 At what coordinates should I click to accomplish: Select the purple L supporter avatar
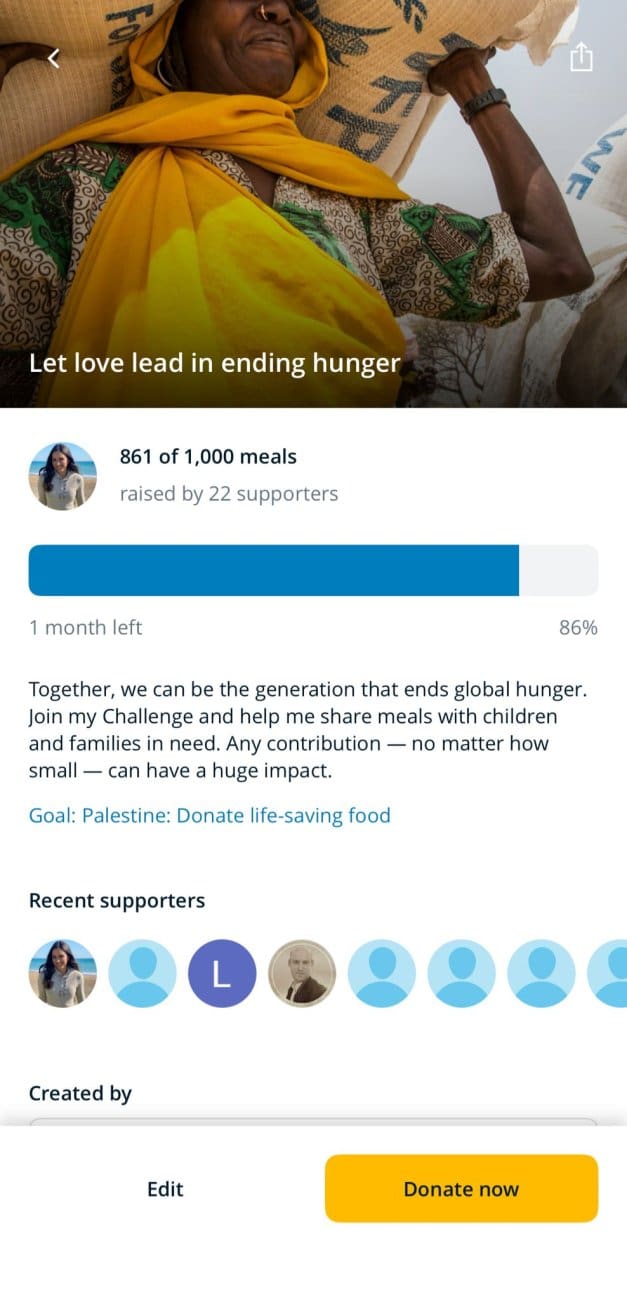tap(222, 974)
